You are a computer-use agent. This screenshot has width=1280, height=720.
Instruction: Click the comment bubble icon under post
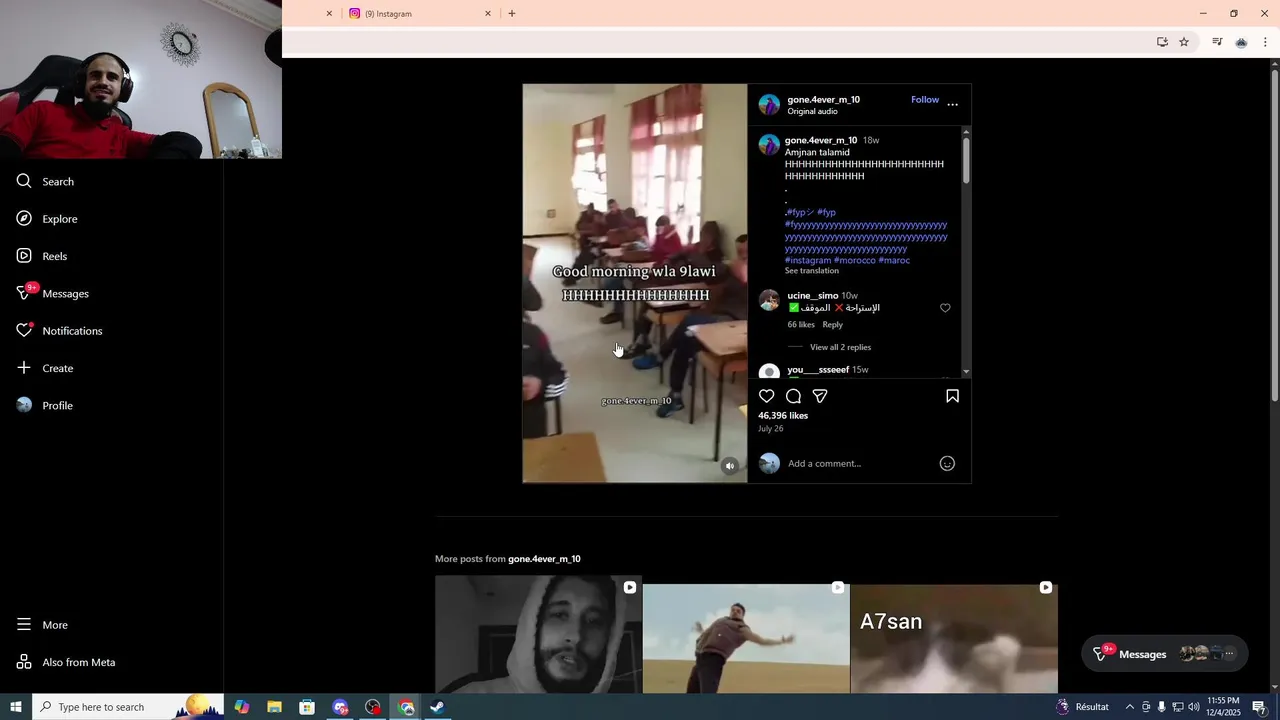[x=793, y=396]
